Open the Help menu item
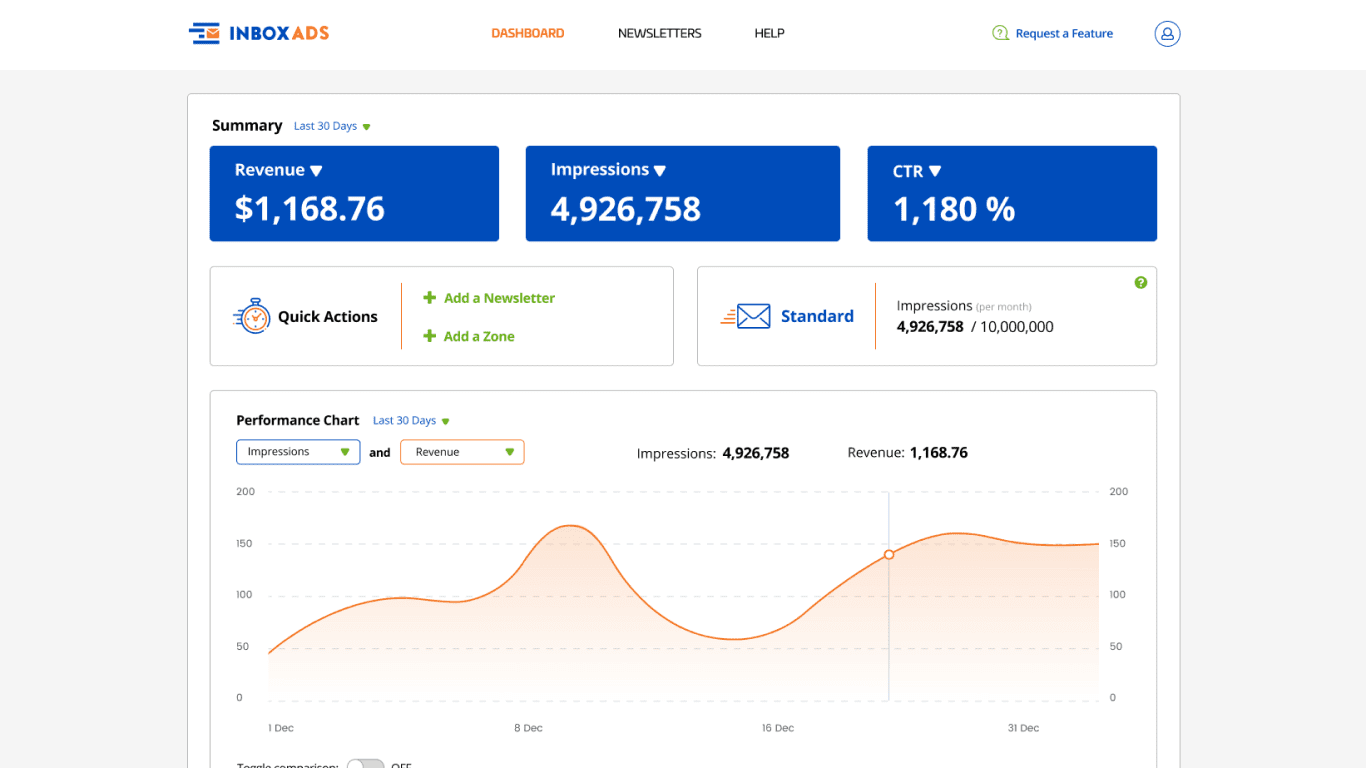This screenshot has height=768, width=1366. 769,33
